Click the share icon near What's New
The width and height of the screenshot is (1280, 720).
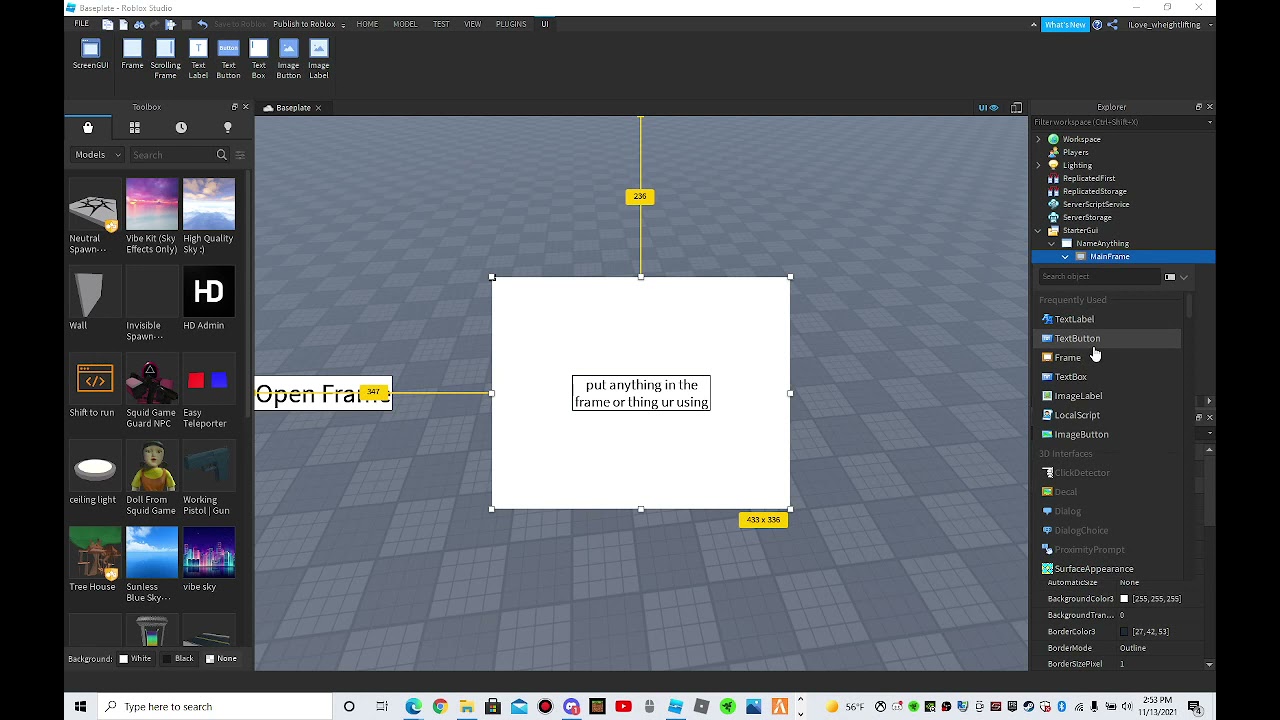1112,24
